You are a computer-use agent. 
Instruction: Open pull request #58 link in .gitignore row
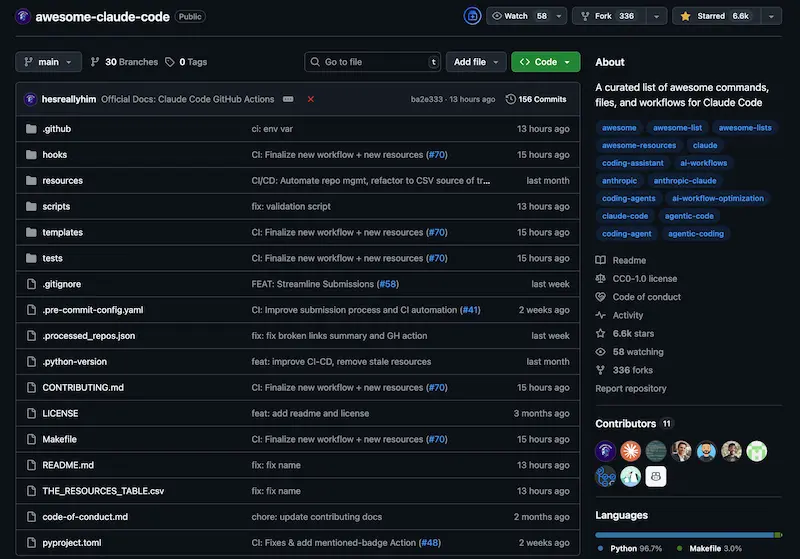388,284
